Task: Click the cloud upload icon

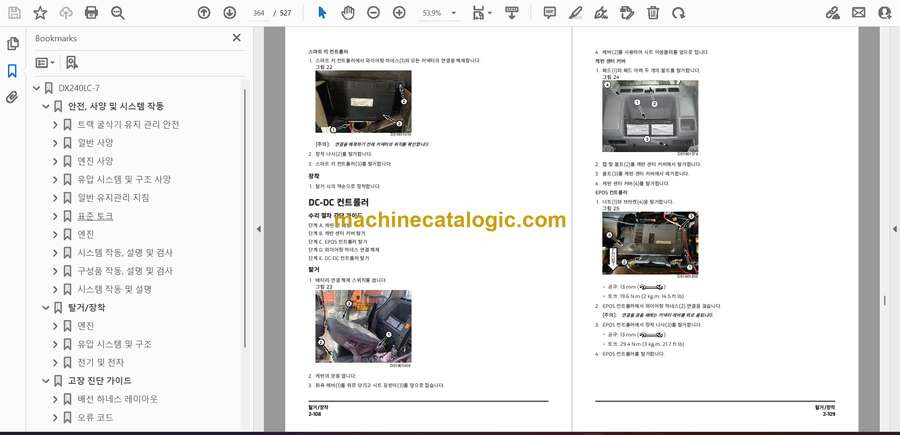Action: tap(66, 13)
